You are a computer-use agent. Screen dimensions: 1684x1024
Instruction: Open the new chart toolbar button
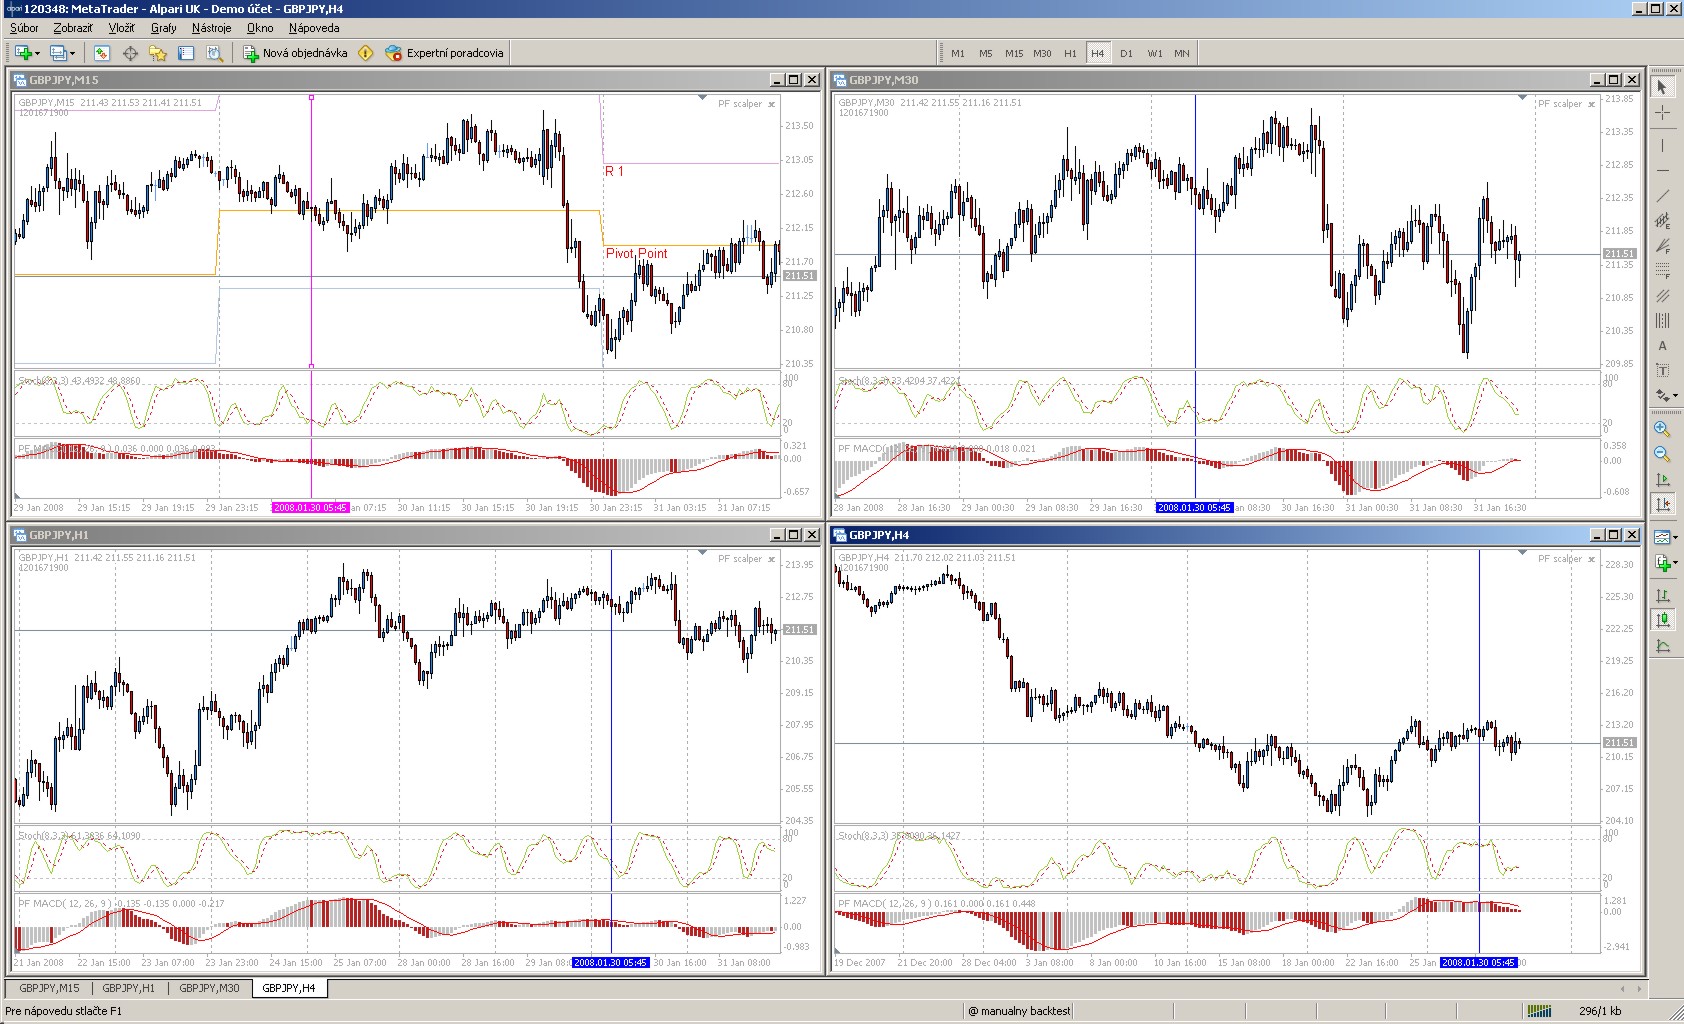pyautogui.click(x=23, y=53)
